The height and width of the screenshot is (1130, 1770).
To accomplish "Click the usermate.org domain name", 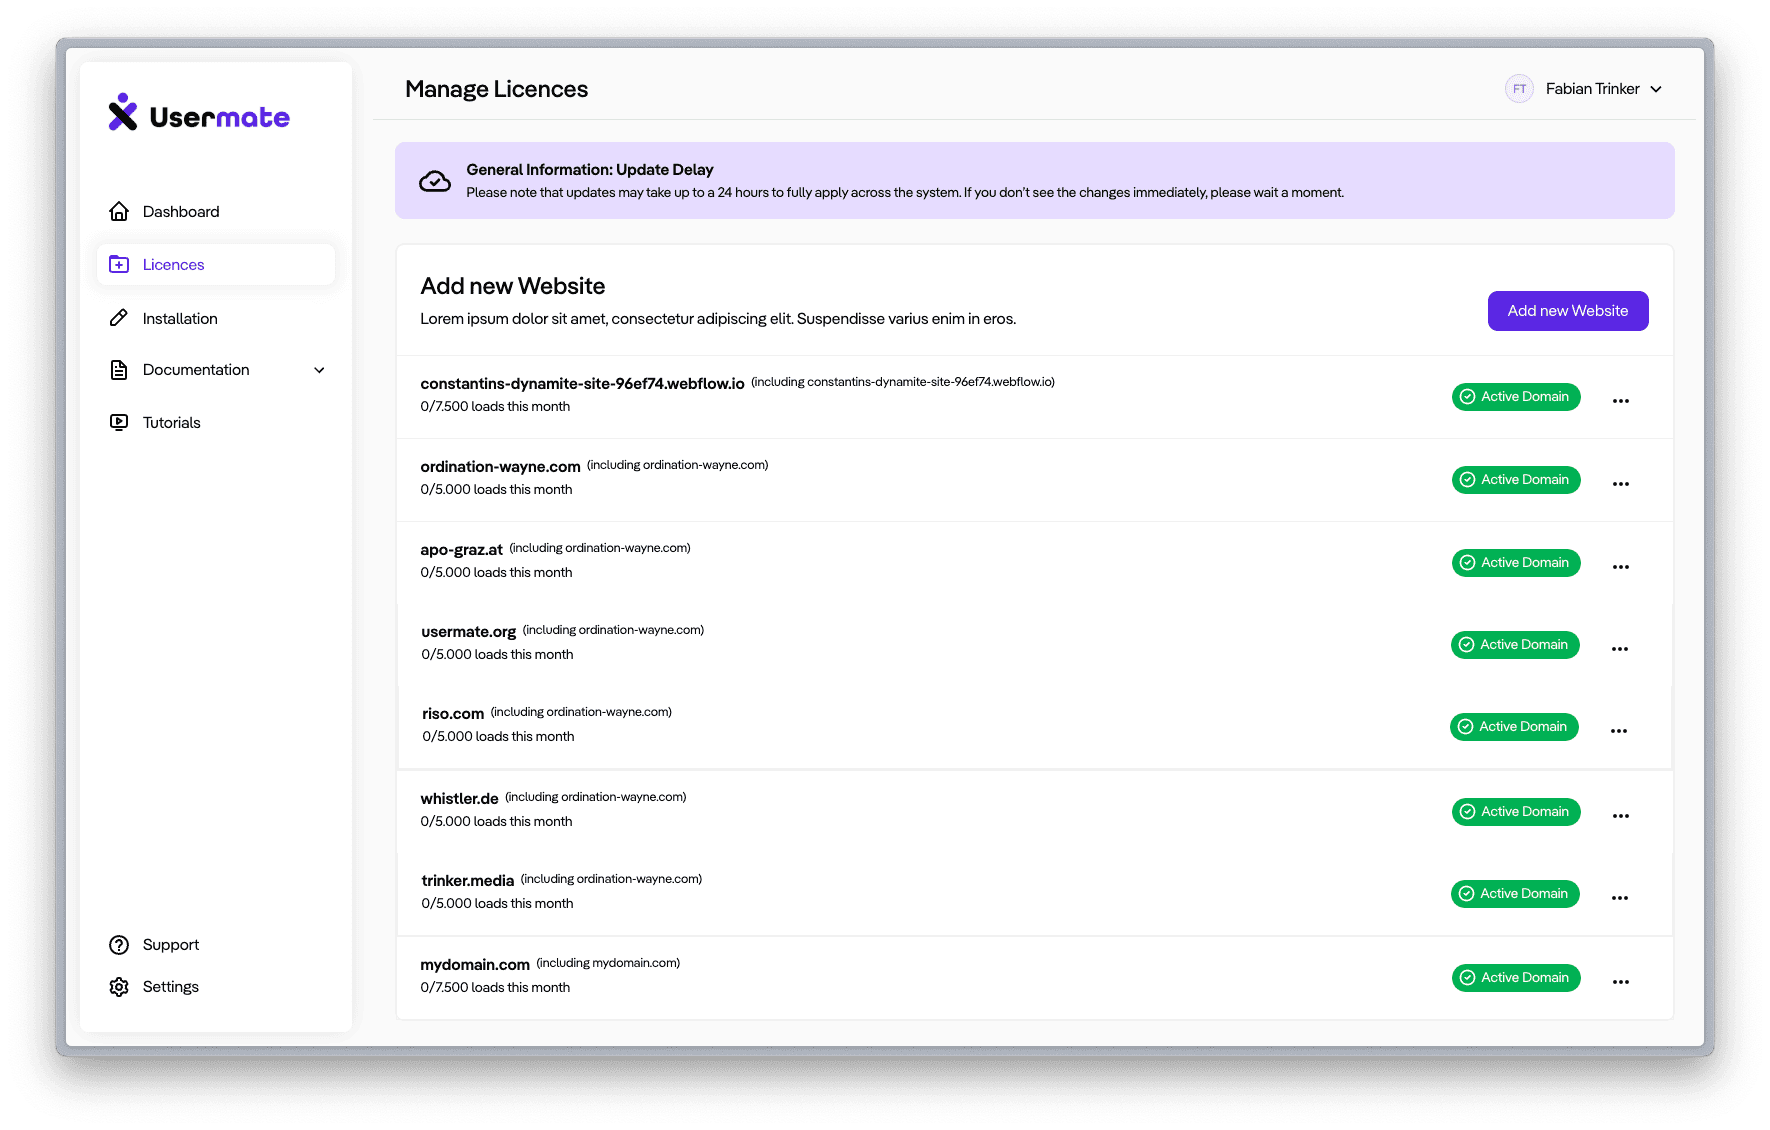I will click(468, 632).
